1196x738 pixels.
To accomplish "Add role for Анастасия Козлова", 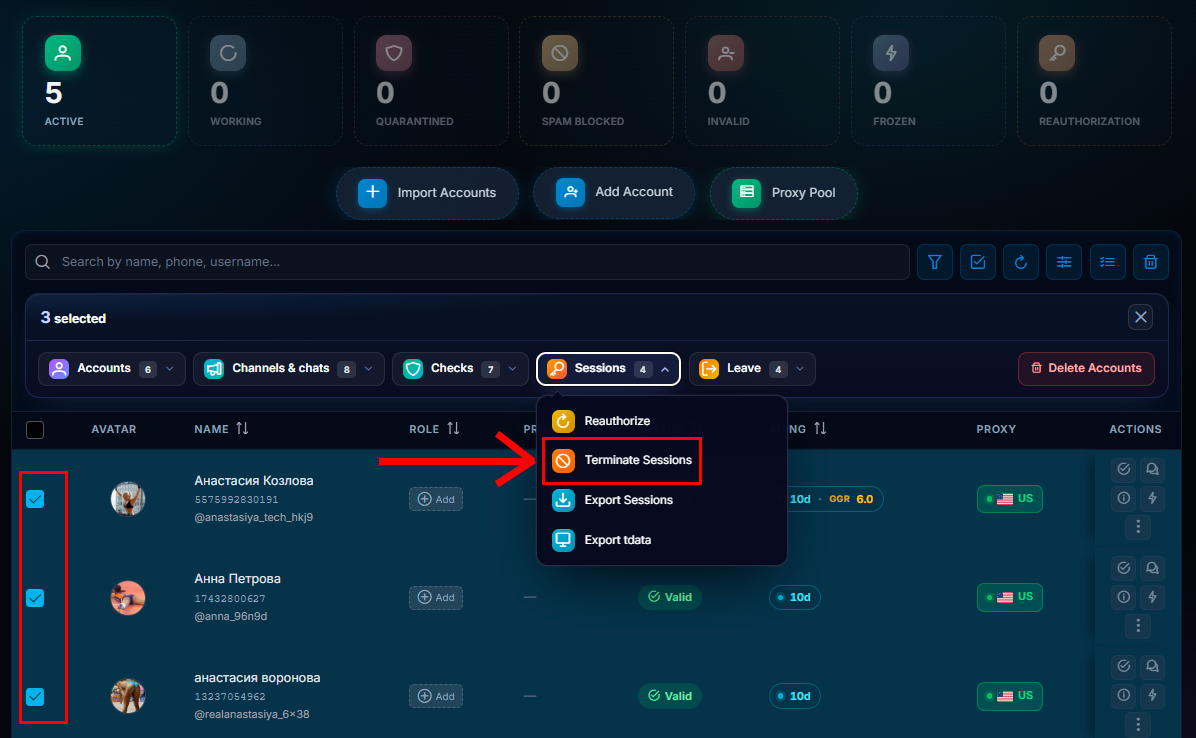I will point(436,499).
